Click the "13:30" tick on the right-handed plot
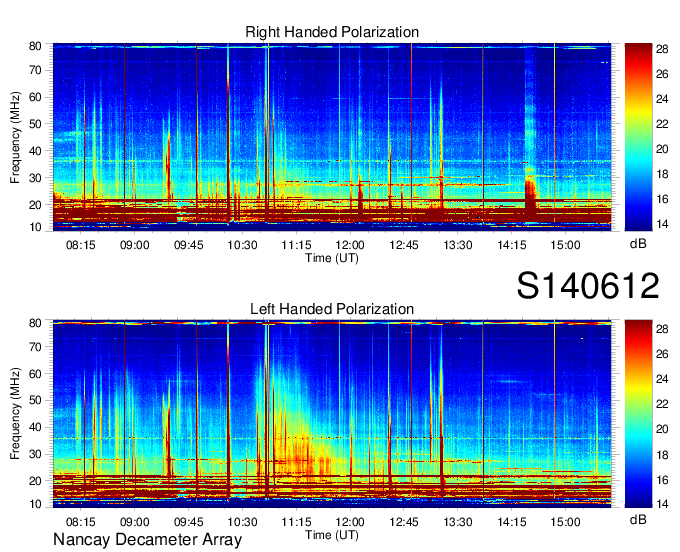 point(458,245)
